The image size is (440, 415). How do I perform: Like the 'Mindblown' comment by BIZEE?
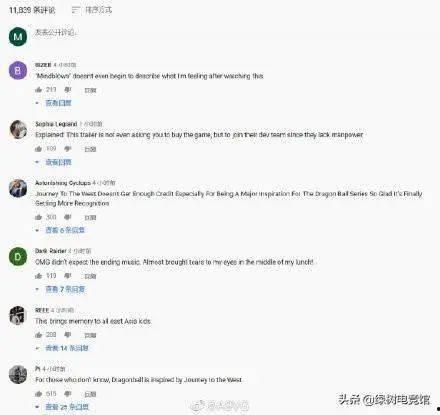click(39, 90)
